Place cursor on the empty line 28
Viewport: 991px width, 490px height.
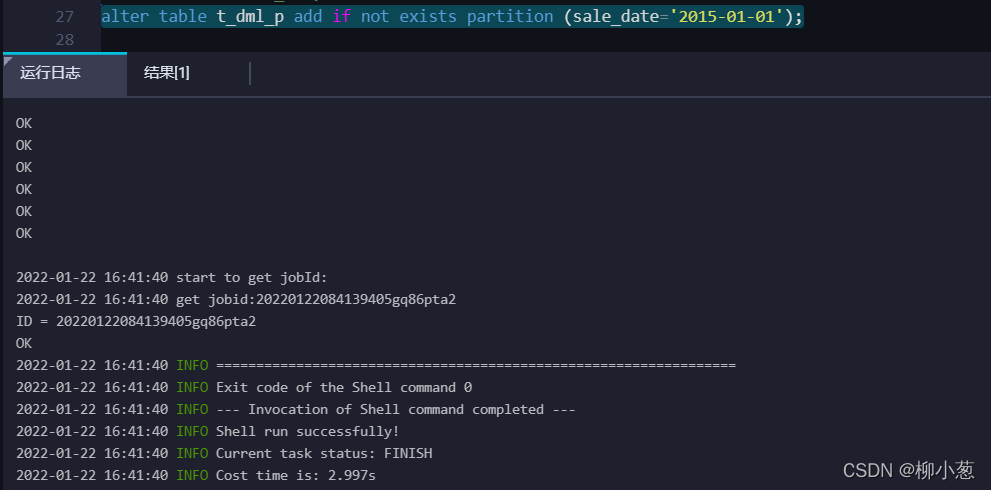point(544,40)
